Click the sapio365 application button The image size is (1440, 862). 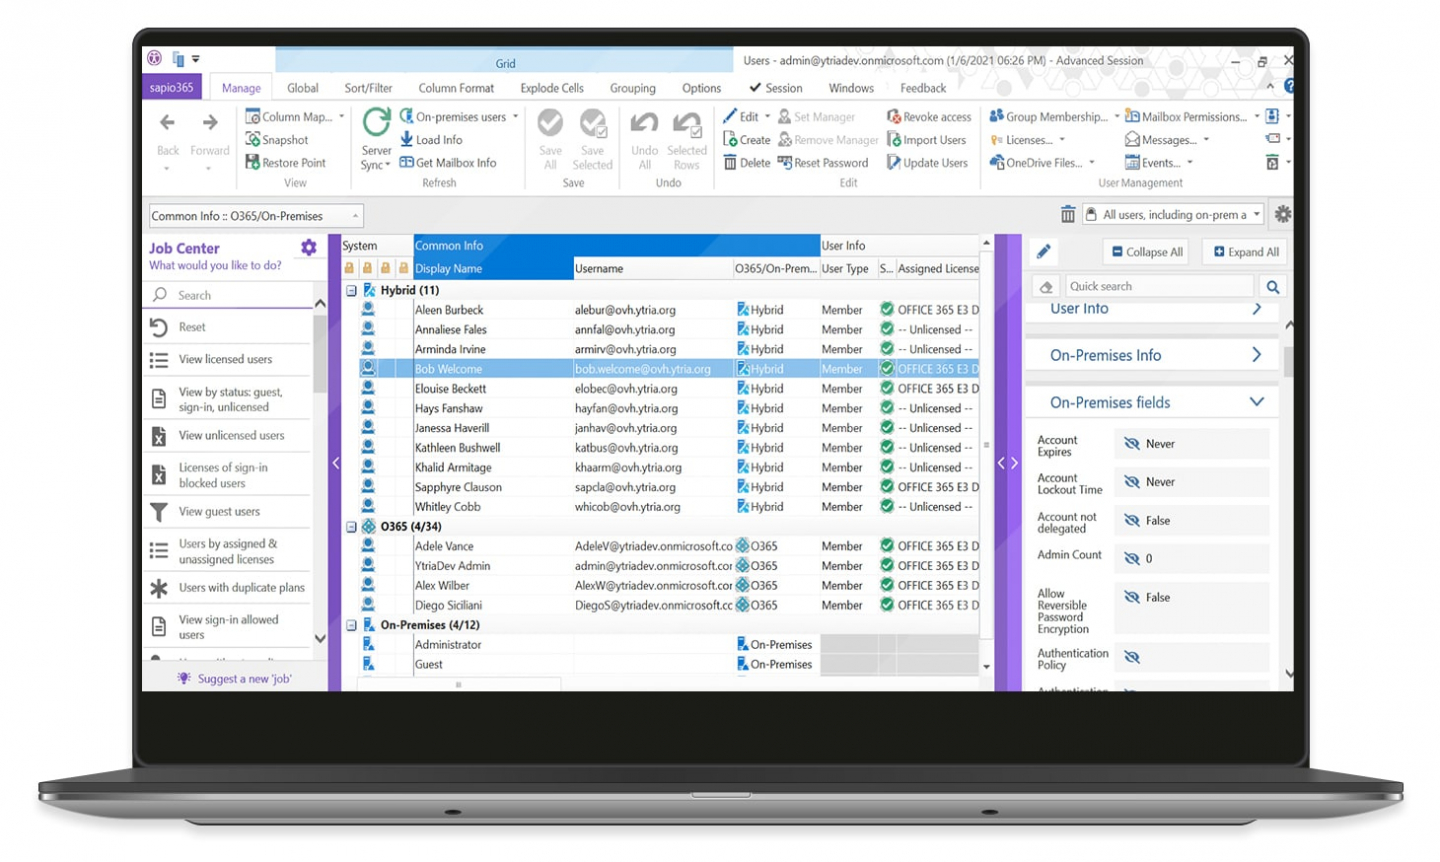(172, 88)
